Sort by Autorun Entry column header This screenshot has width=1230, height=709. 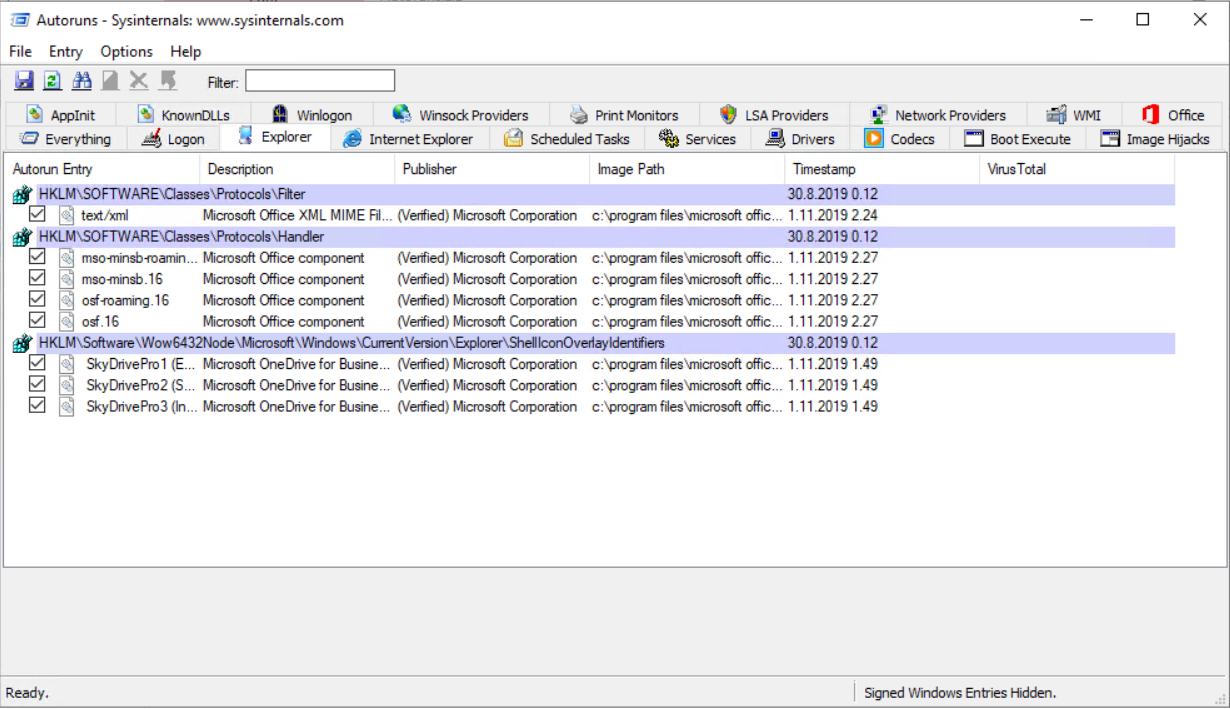click(x=102, y=169)
